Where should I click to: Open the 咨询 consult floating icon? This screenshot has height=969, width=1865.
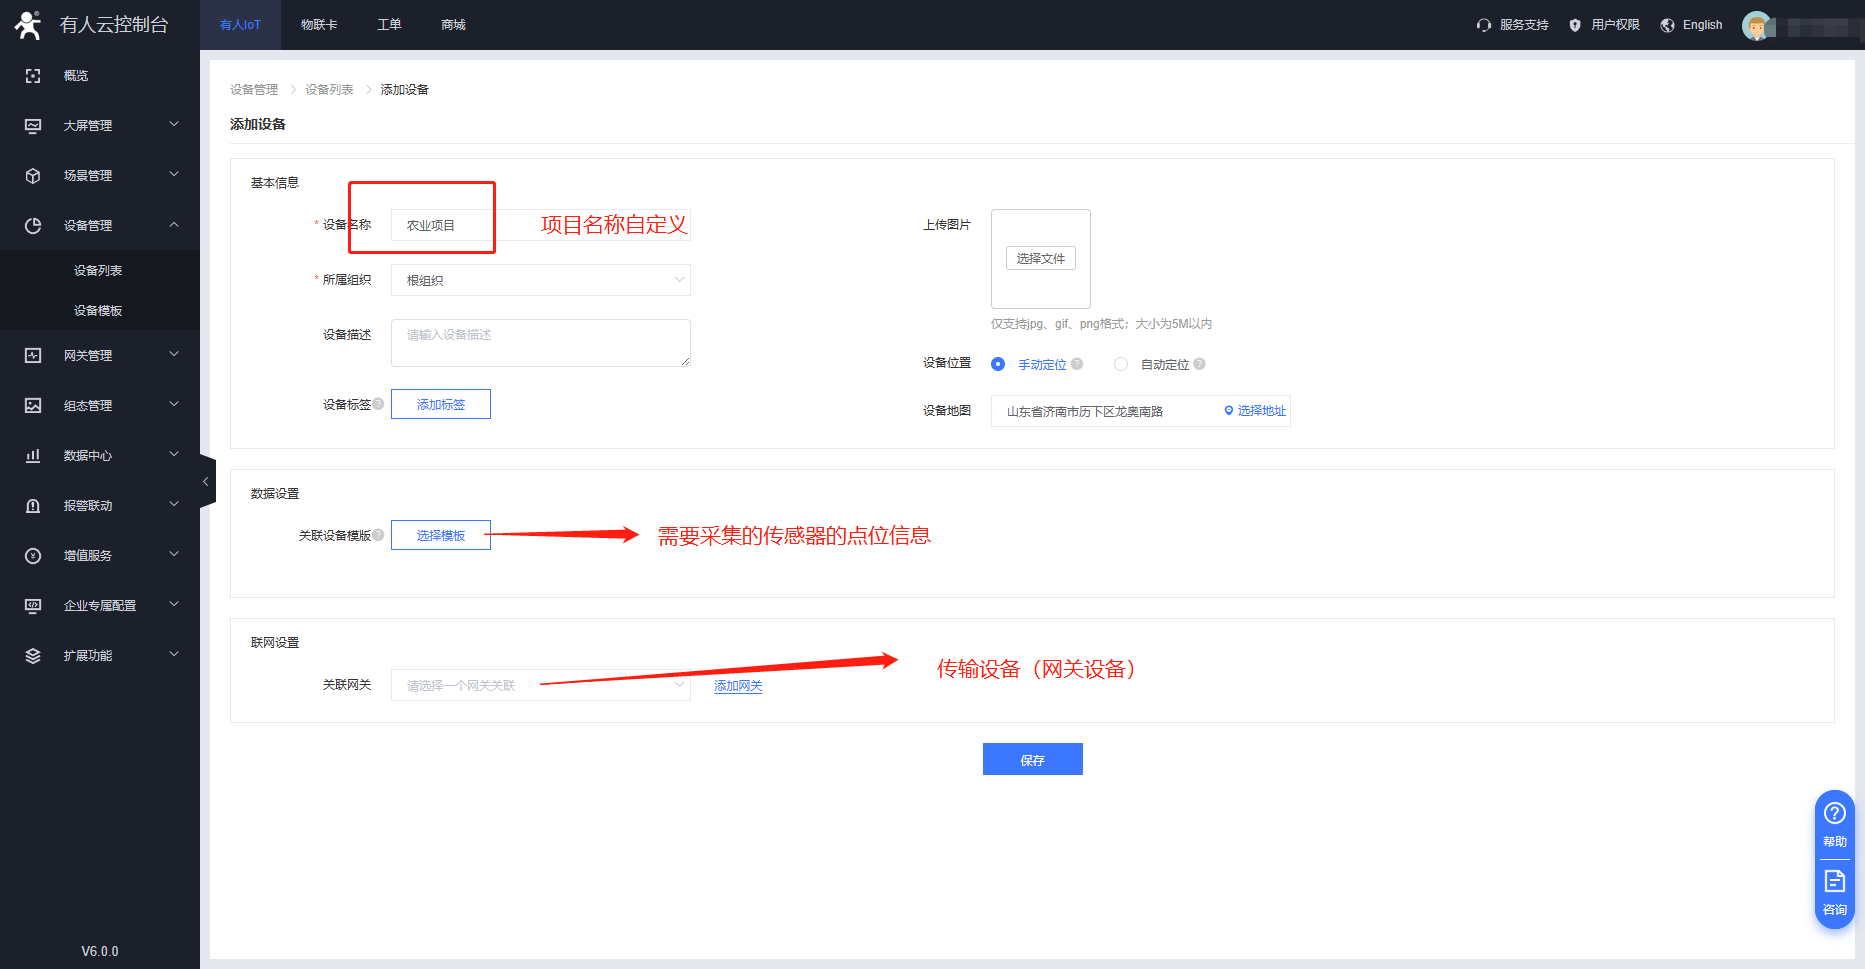click(x=1834, y=891)
